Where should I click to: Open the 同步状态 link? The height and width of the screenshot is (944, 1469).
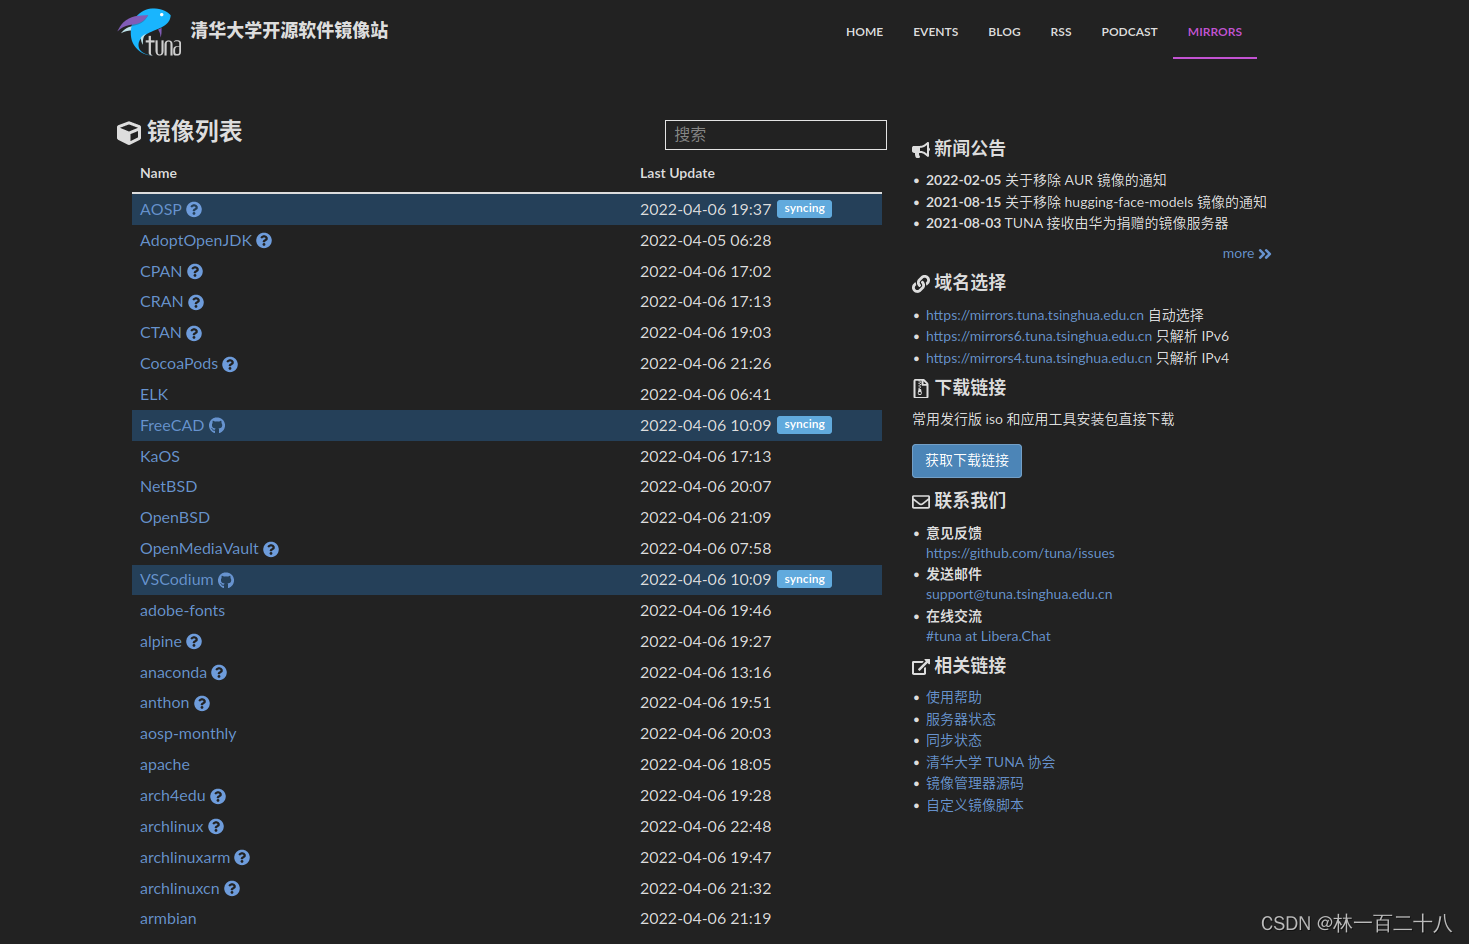[954, 741]
